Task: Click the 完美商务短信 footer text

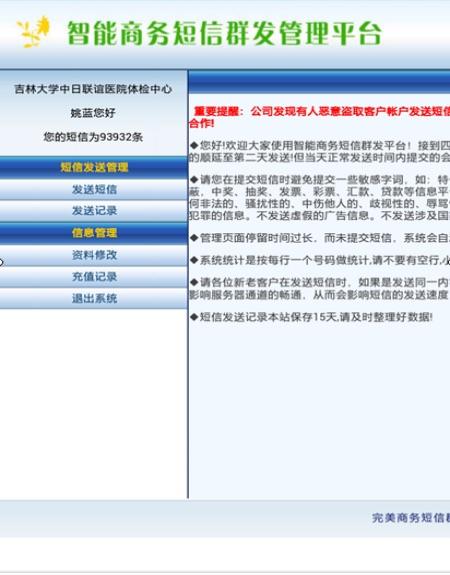Action: point(411,518)
